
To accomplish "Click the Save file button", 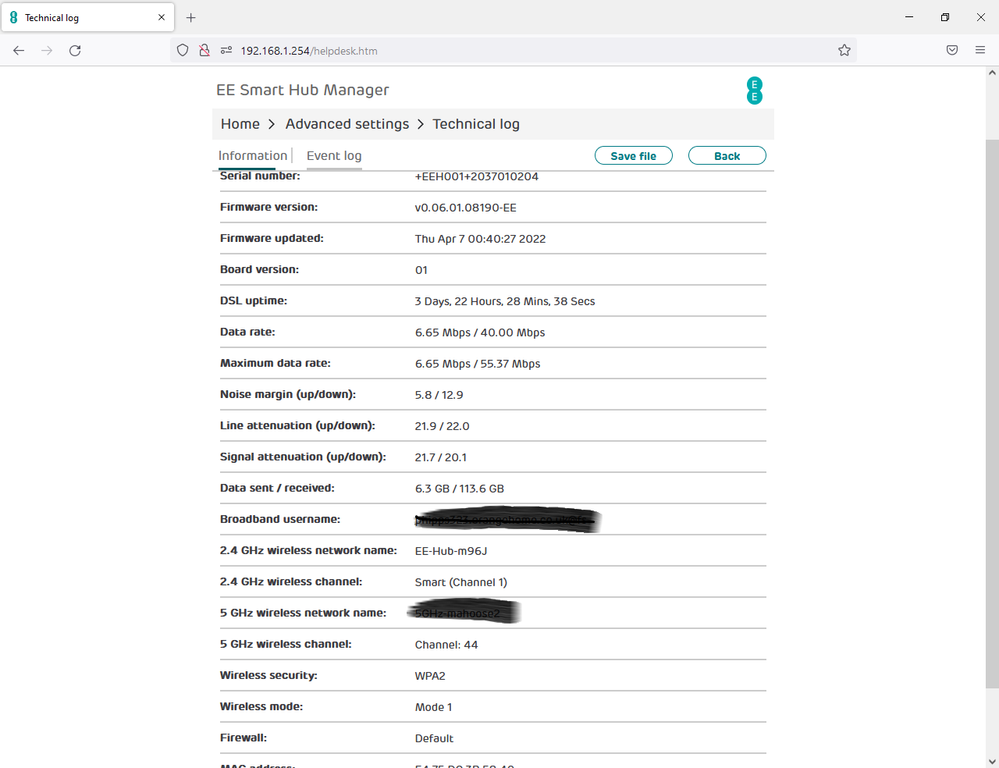I will [633, 156].
